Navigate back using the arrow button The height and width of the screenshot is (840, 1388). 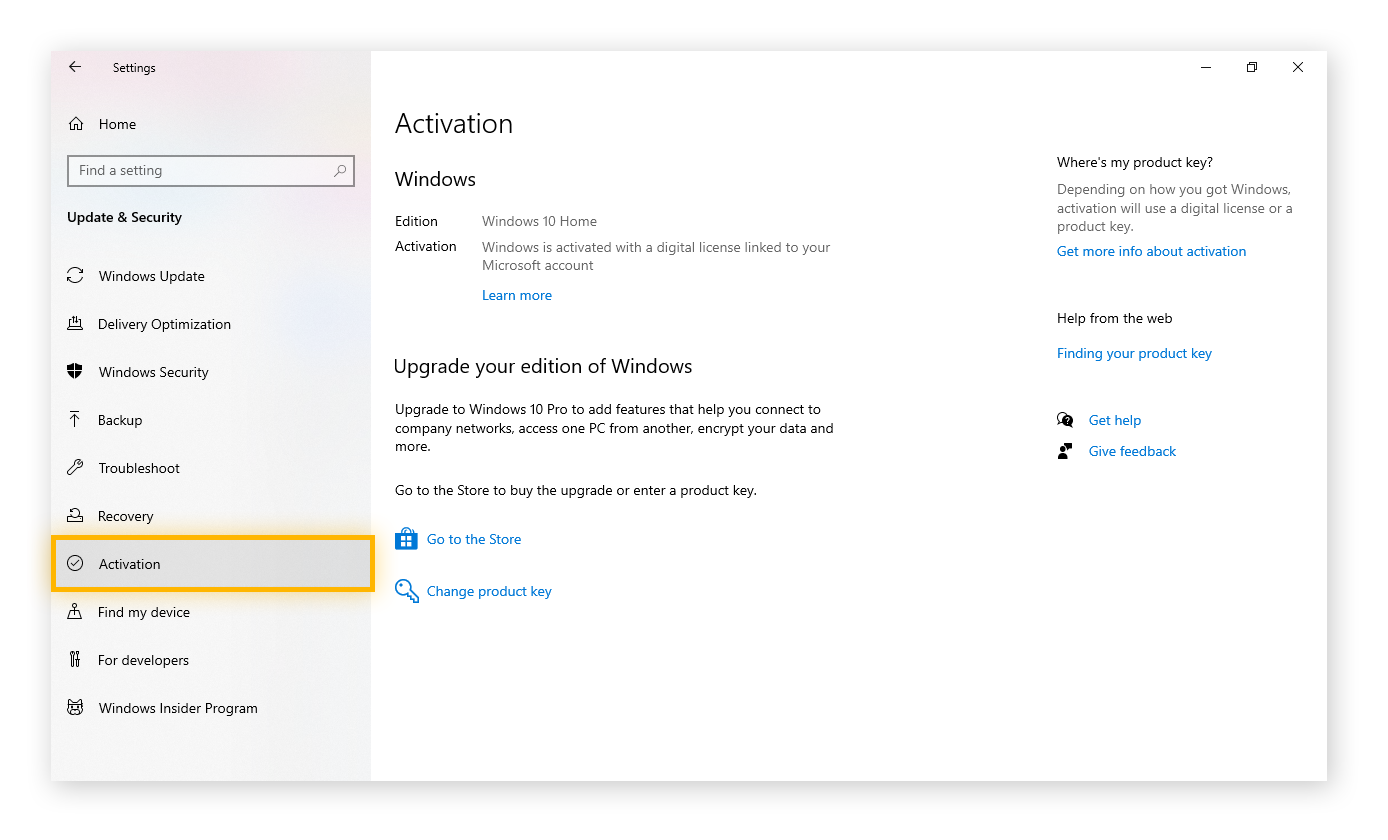tap(75, 67)
